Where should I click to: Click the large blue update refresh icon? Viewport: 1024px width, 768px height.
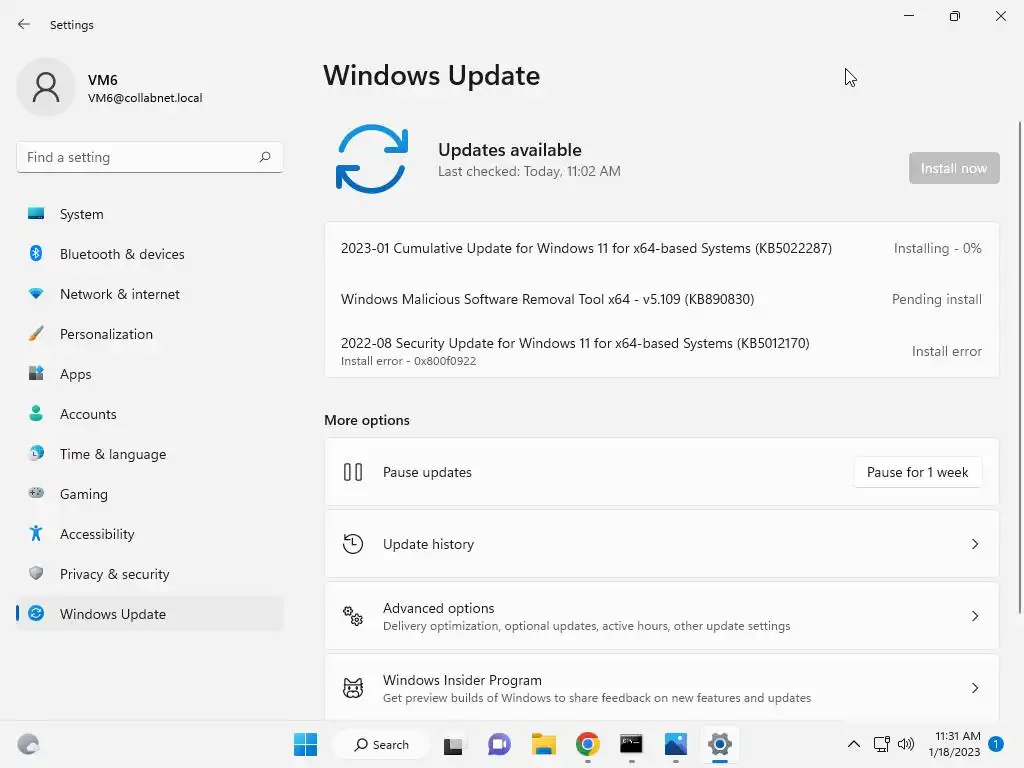click(x=372, y=159)
